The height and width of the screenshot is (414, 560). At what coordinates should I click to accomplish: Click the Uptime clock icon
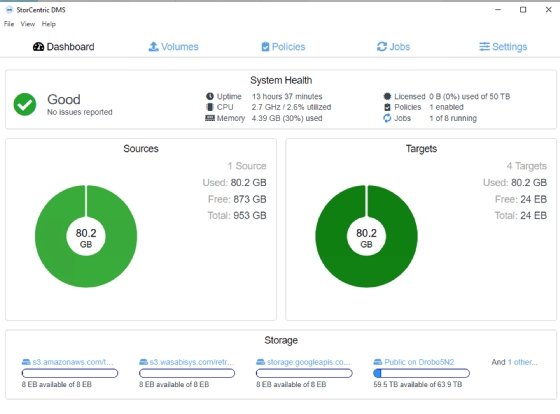tap(210, 96)
